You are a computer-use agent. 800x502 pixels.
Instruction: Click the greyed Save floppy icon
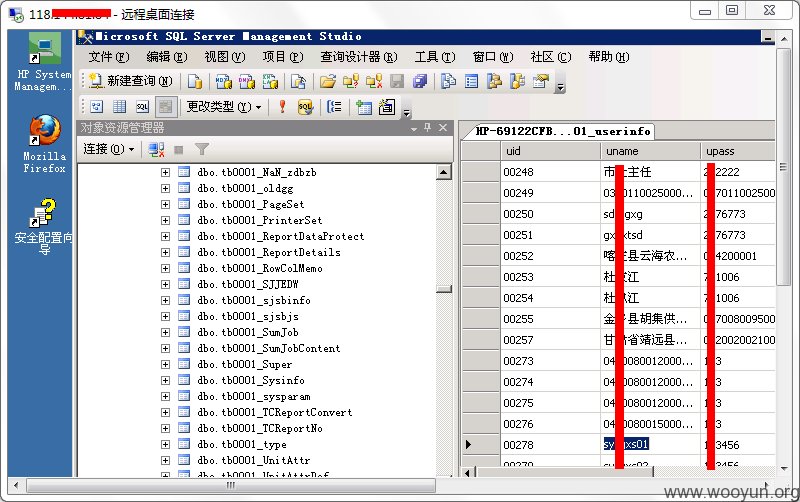tap(397, 81)
